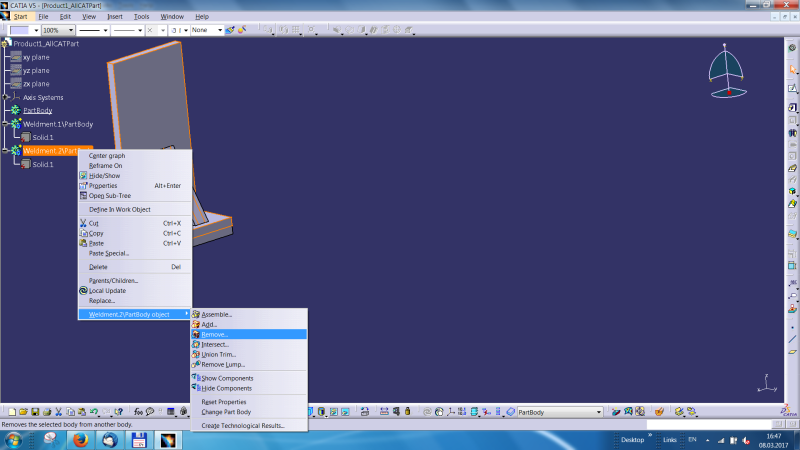This screenshot has width=800, height=450.
Task: Click the New document icon
Action: (12, 412)
